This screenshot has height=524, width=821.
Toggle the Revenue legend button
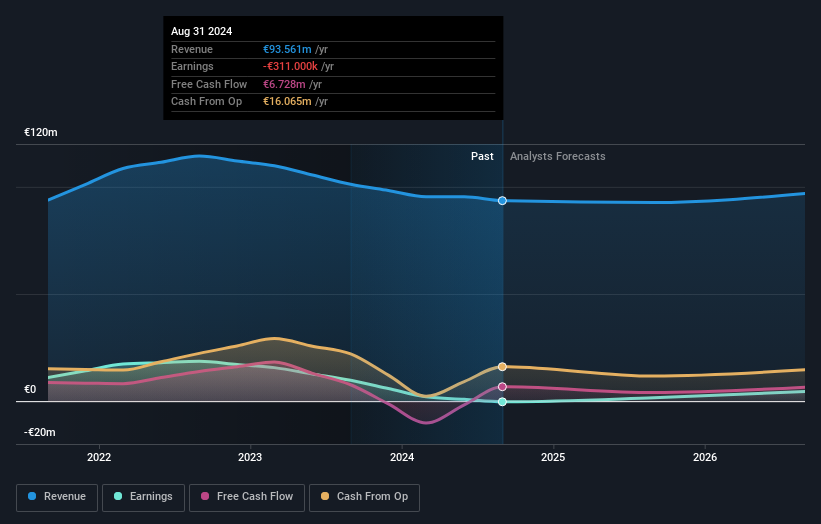click(57, 497)
